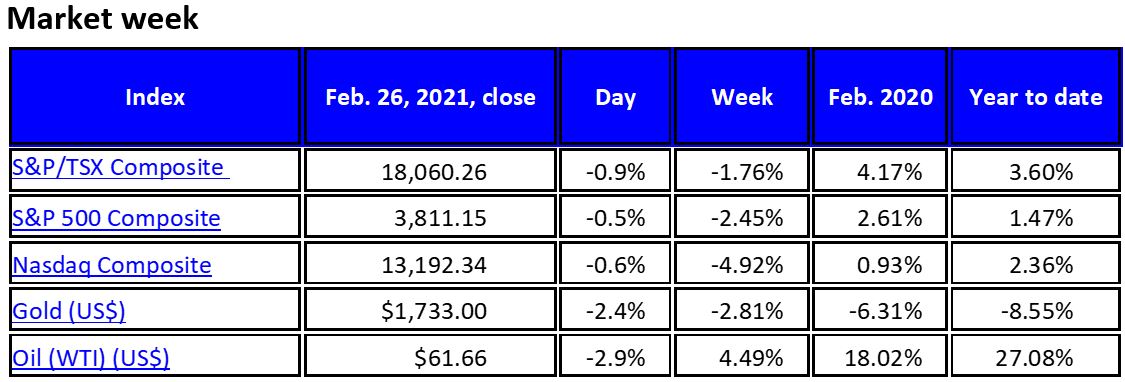Select the -4.92% Nasdaq week cell
The height and width of the screenshot is (382, 1125).
(743, 265)
